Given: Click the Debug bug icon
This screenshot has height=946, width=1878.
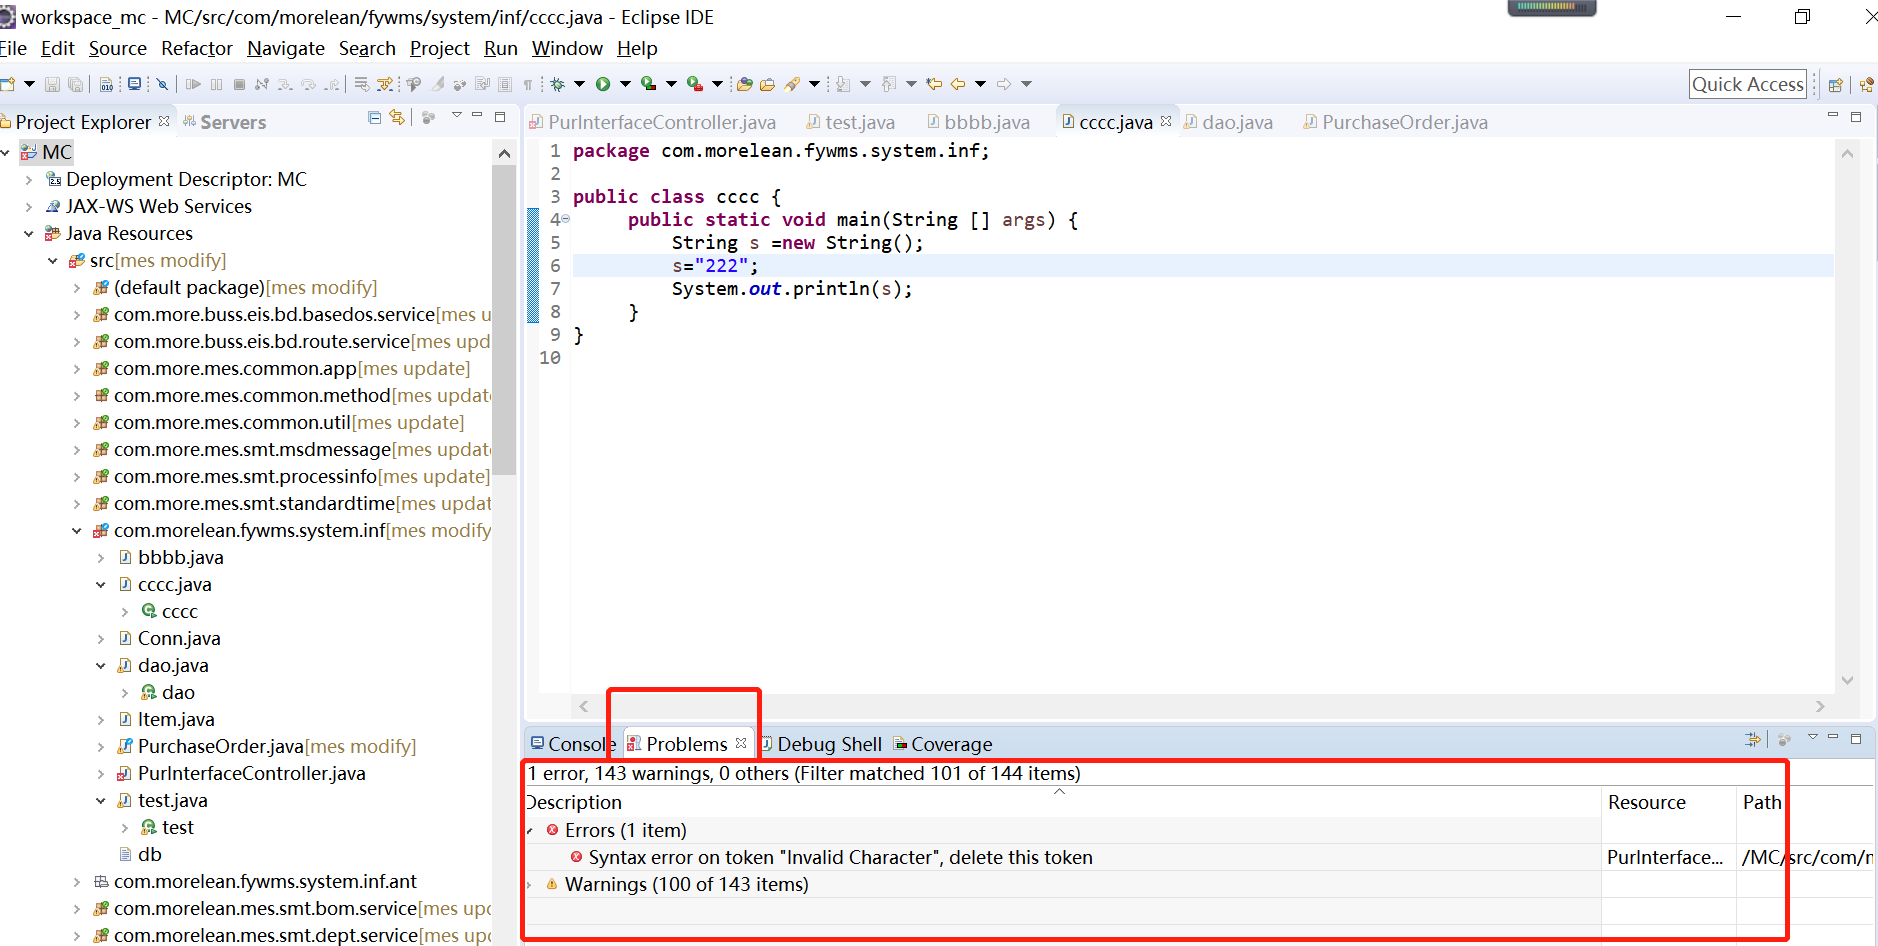Looking at the screenshot, I should (558, 85).
